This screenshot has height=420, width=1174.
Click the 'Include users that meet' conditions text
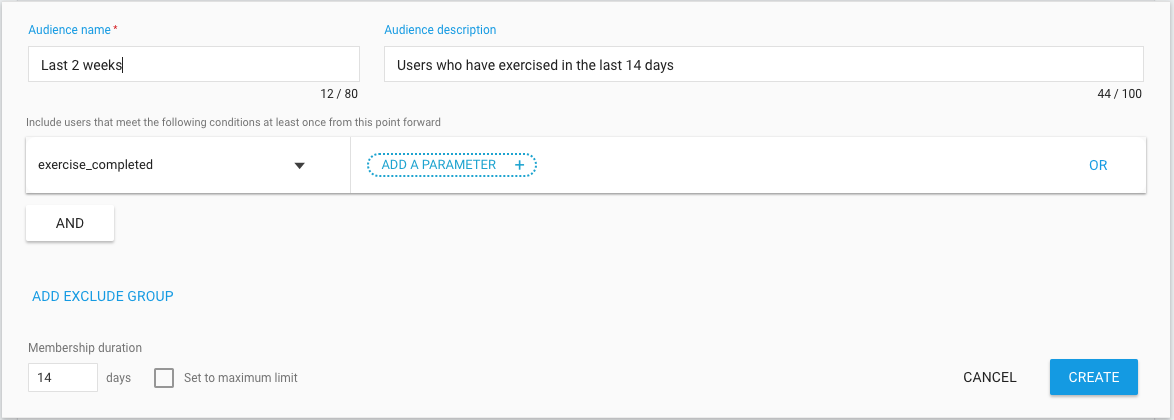click(234, 122)
